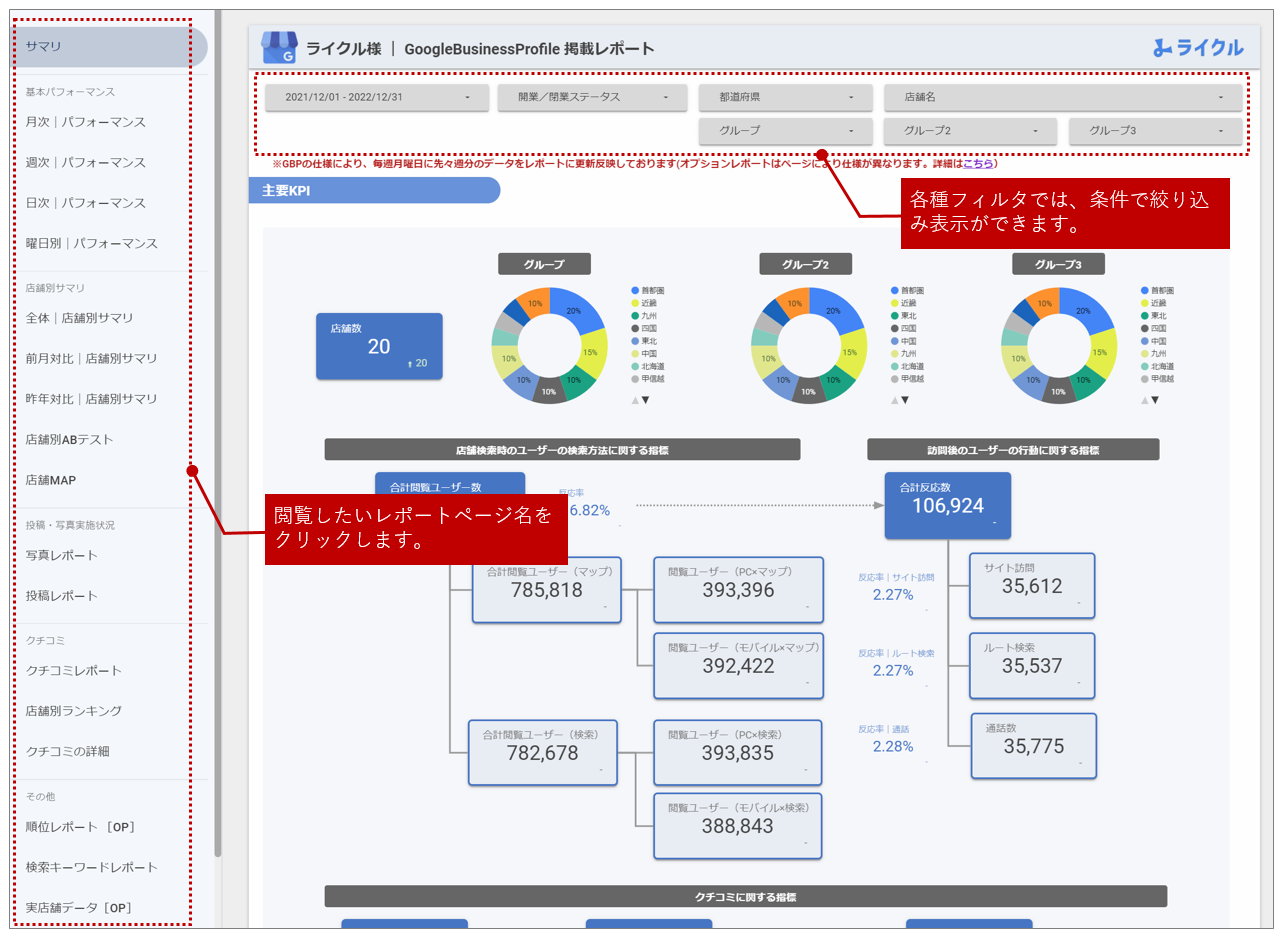Click the 店舗数 20 scorecard

pyautogui.click(x=379, y=347)
